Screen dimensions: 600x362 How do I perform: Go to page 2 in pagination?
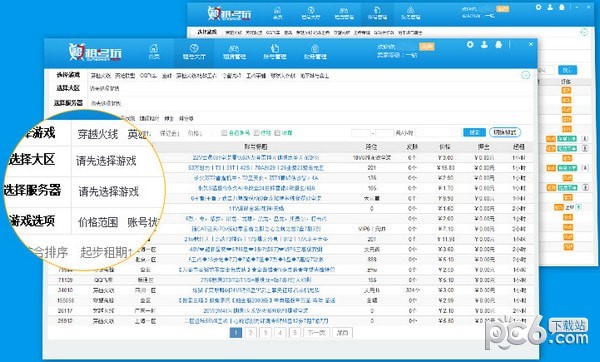(251, 333)
